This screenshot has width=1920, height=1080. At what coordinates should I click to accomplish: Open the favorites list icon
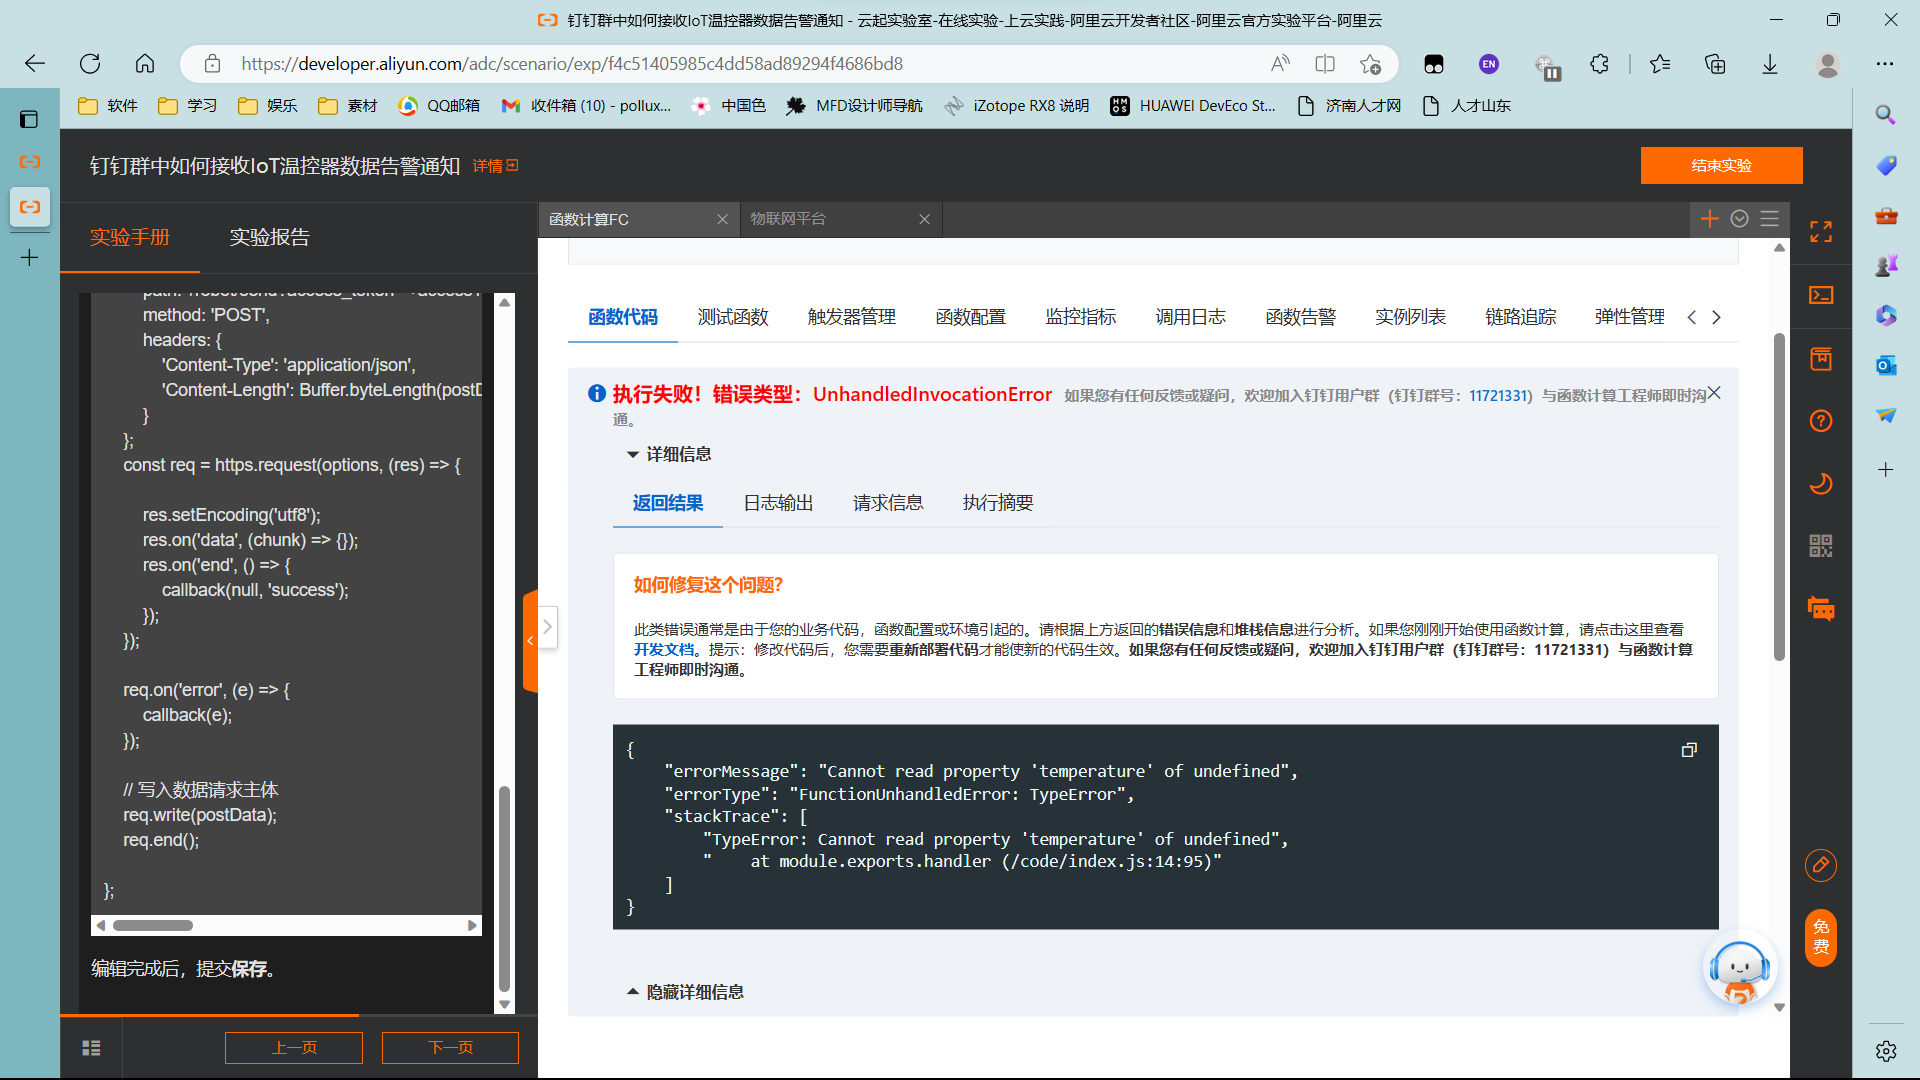pyautogui.click(x=1660, y=64)
